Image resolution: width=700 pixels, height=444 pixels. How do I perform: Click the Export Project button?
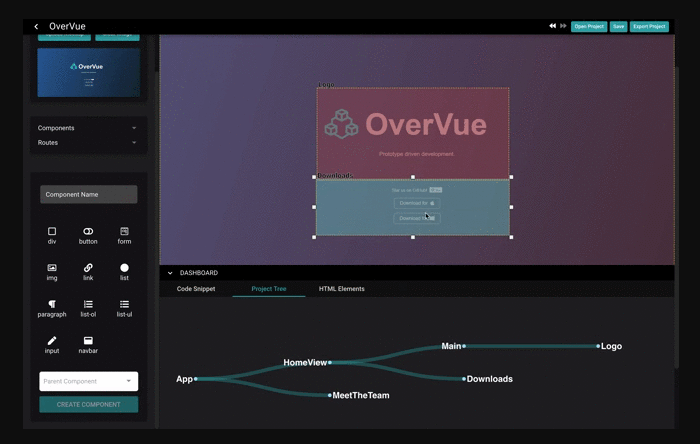pos(649,26)
